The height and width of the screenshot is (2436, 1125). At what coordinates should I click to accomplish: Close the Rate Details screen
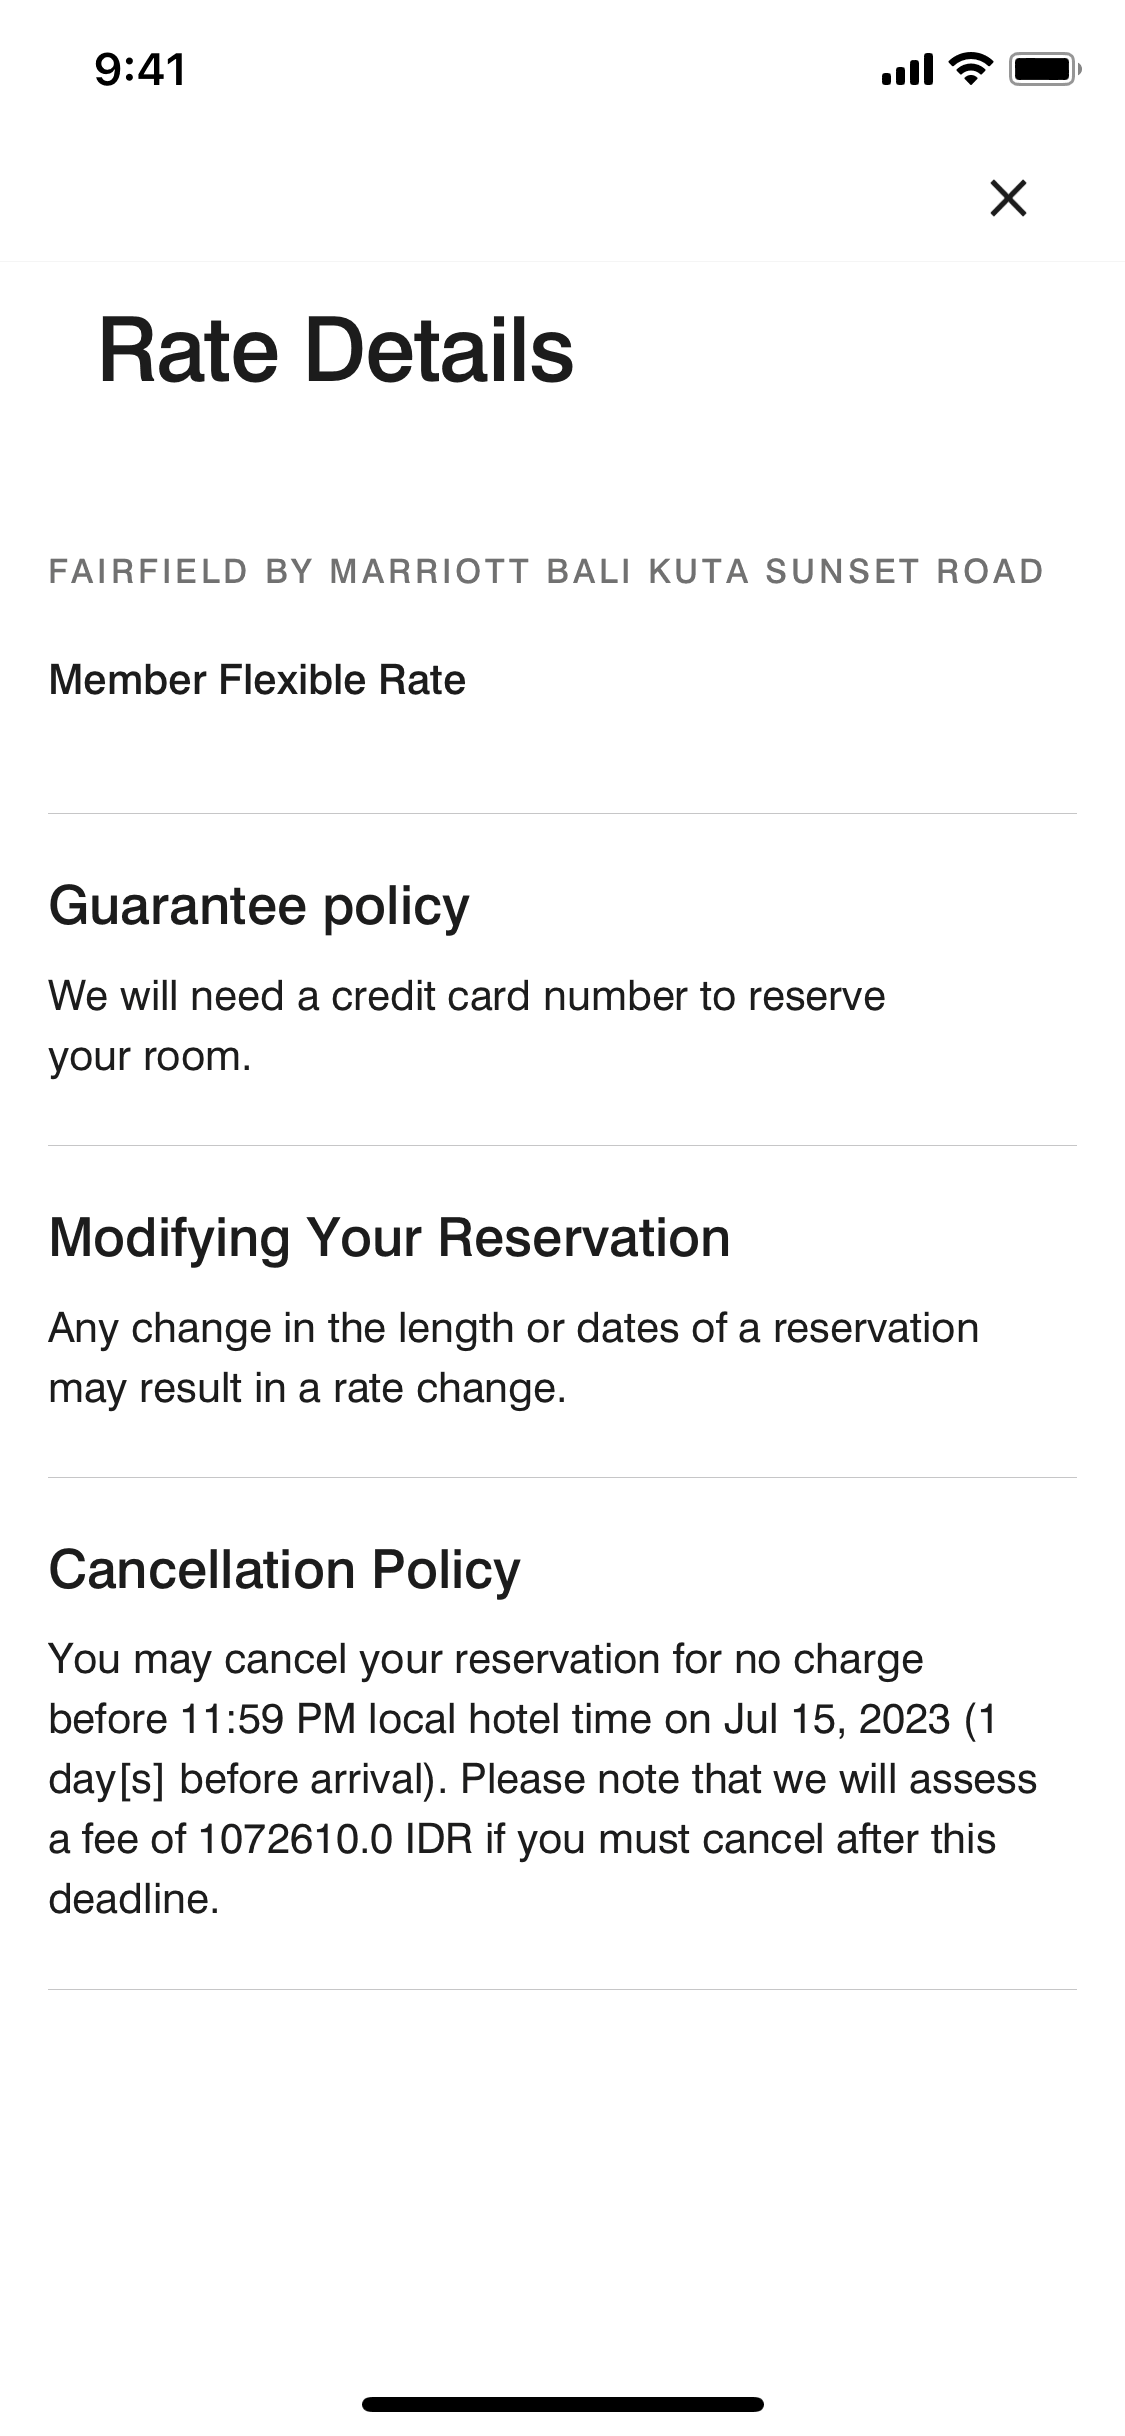(x=1008, y=198)
